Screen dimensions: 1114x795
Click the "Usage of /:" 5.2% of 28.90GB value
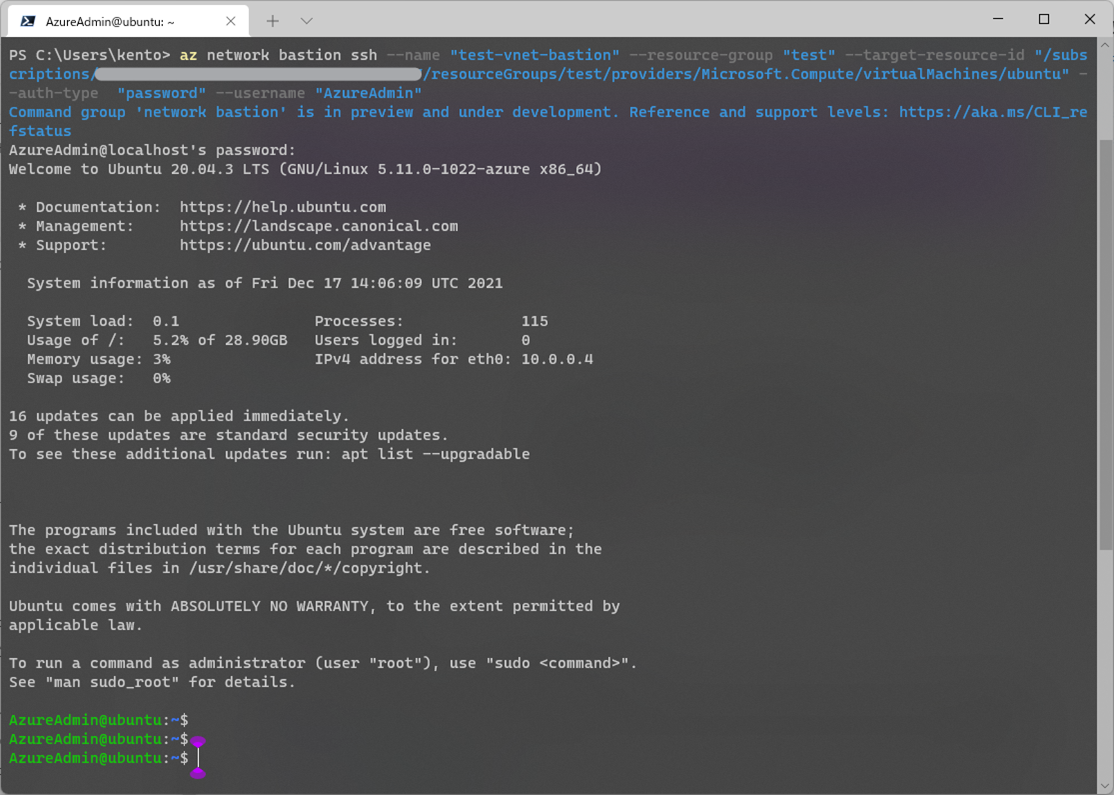coord(220,340)
